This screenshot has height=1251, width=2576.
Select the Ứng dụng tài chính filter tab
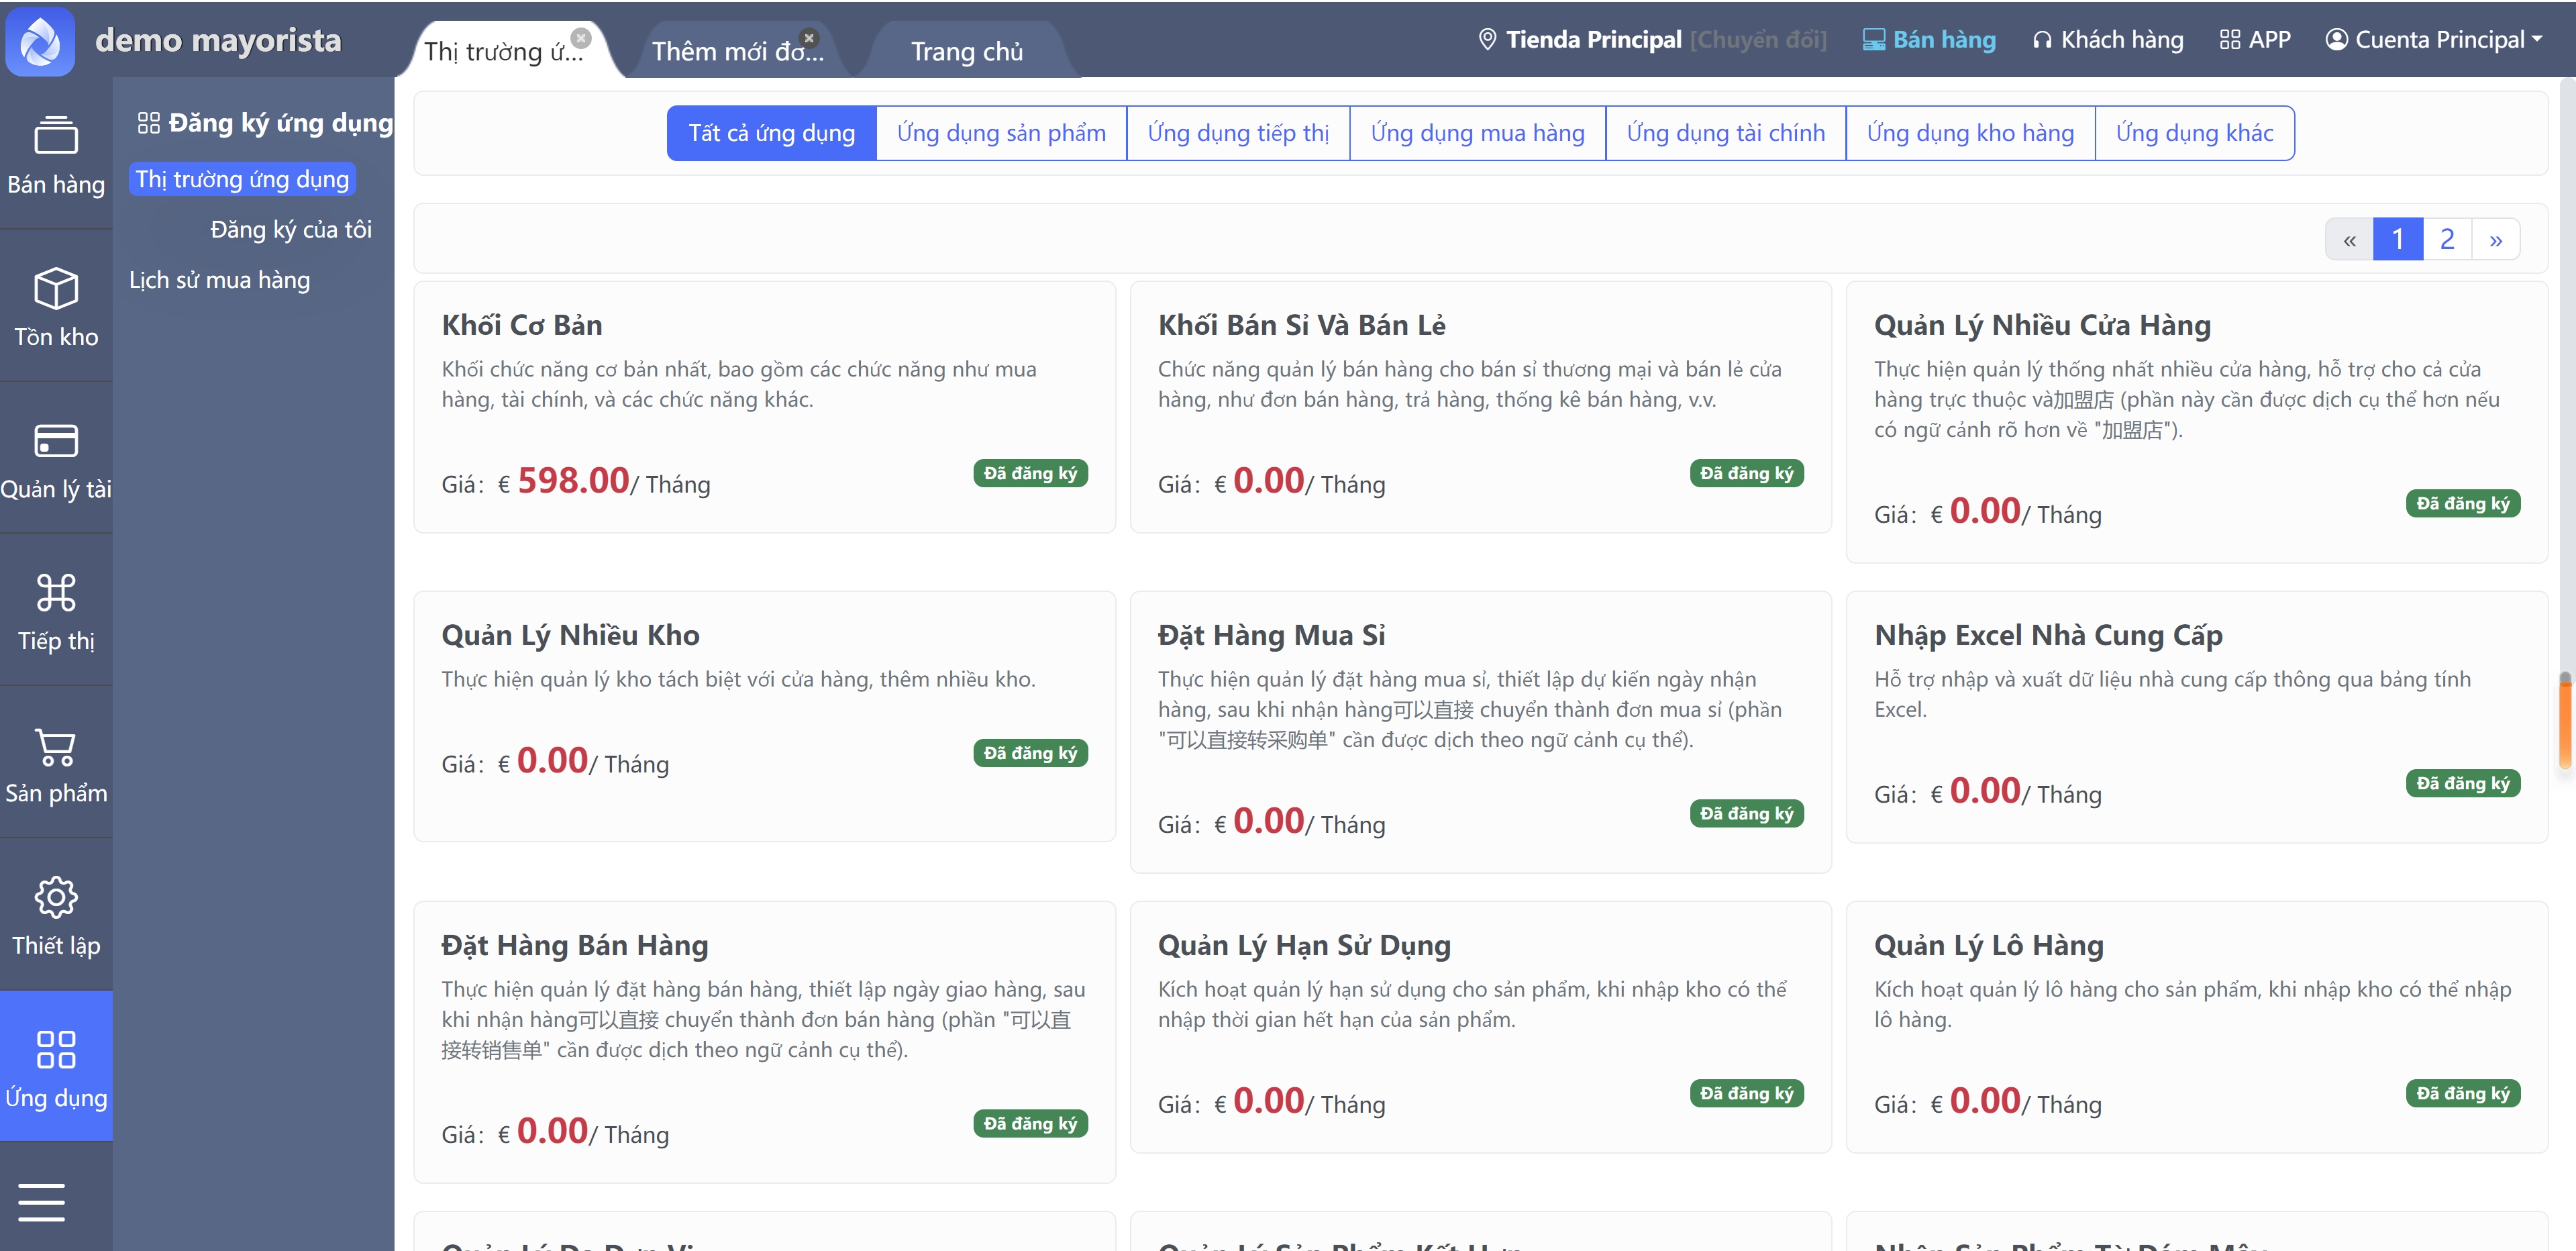coord(1725,133)
